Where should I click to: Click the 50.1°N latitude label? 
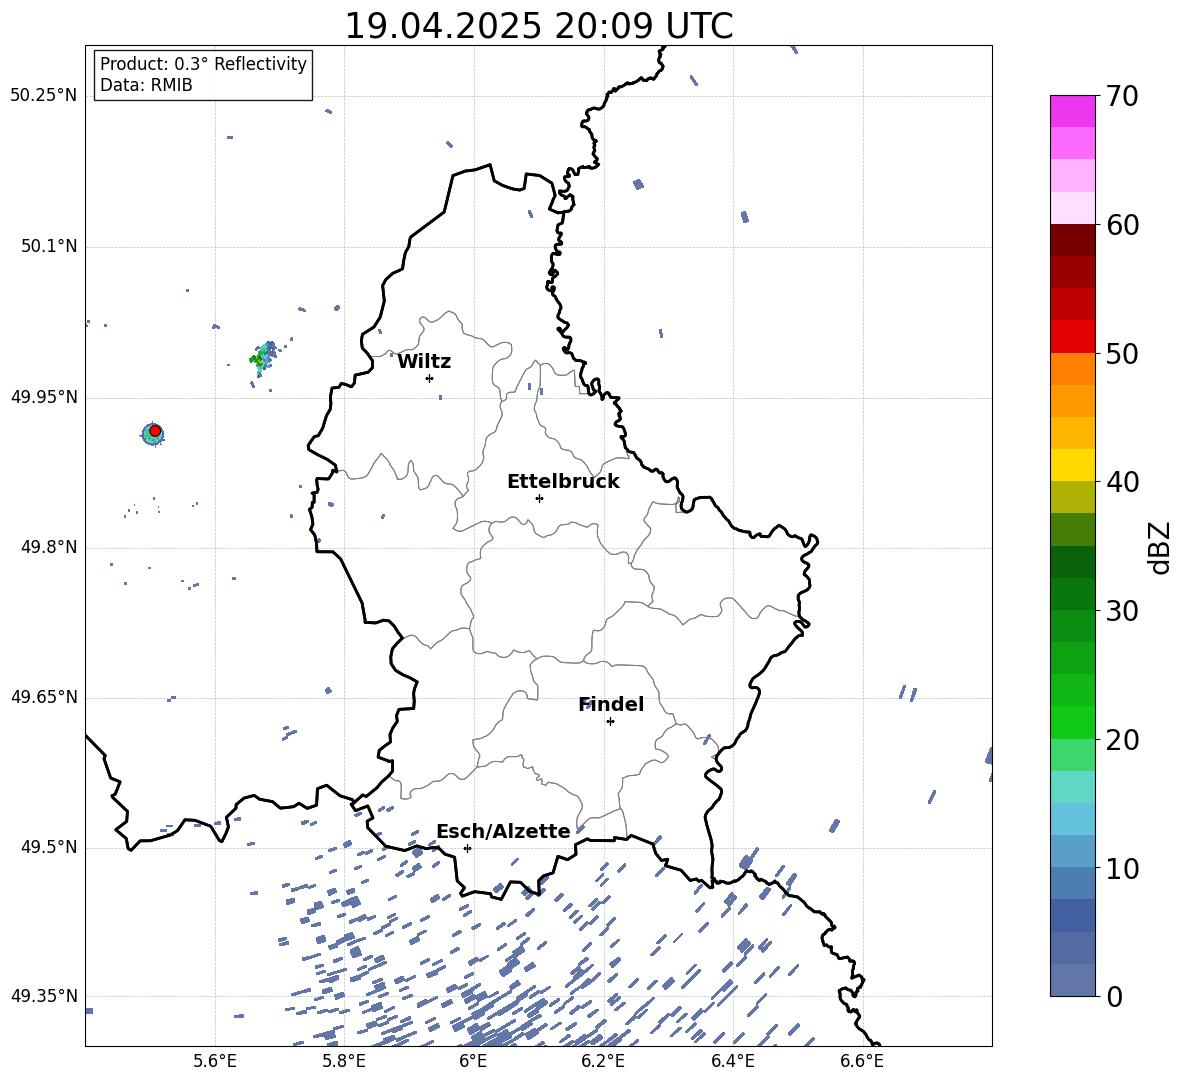pyautogui.click(x=49, y=246)
